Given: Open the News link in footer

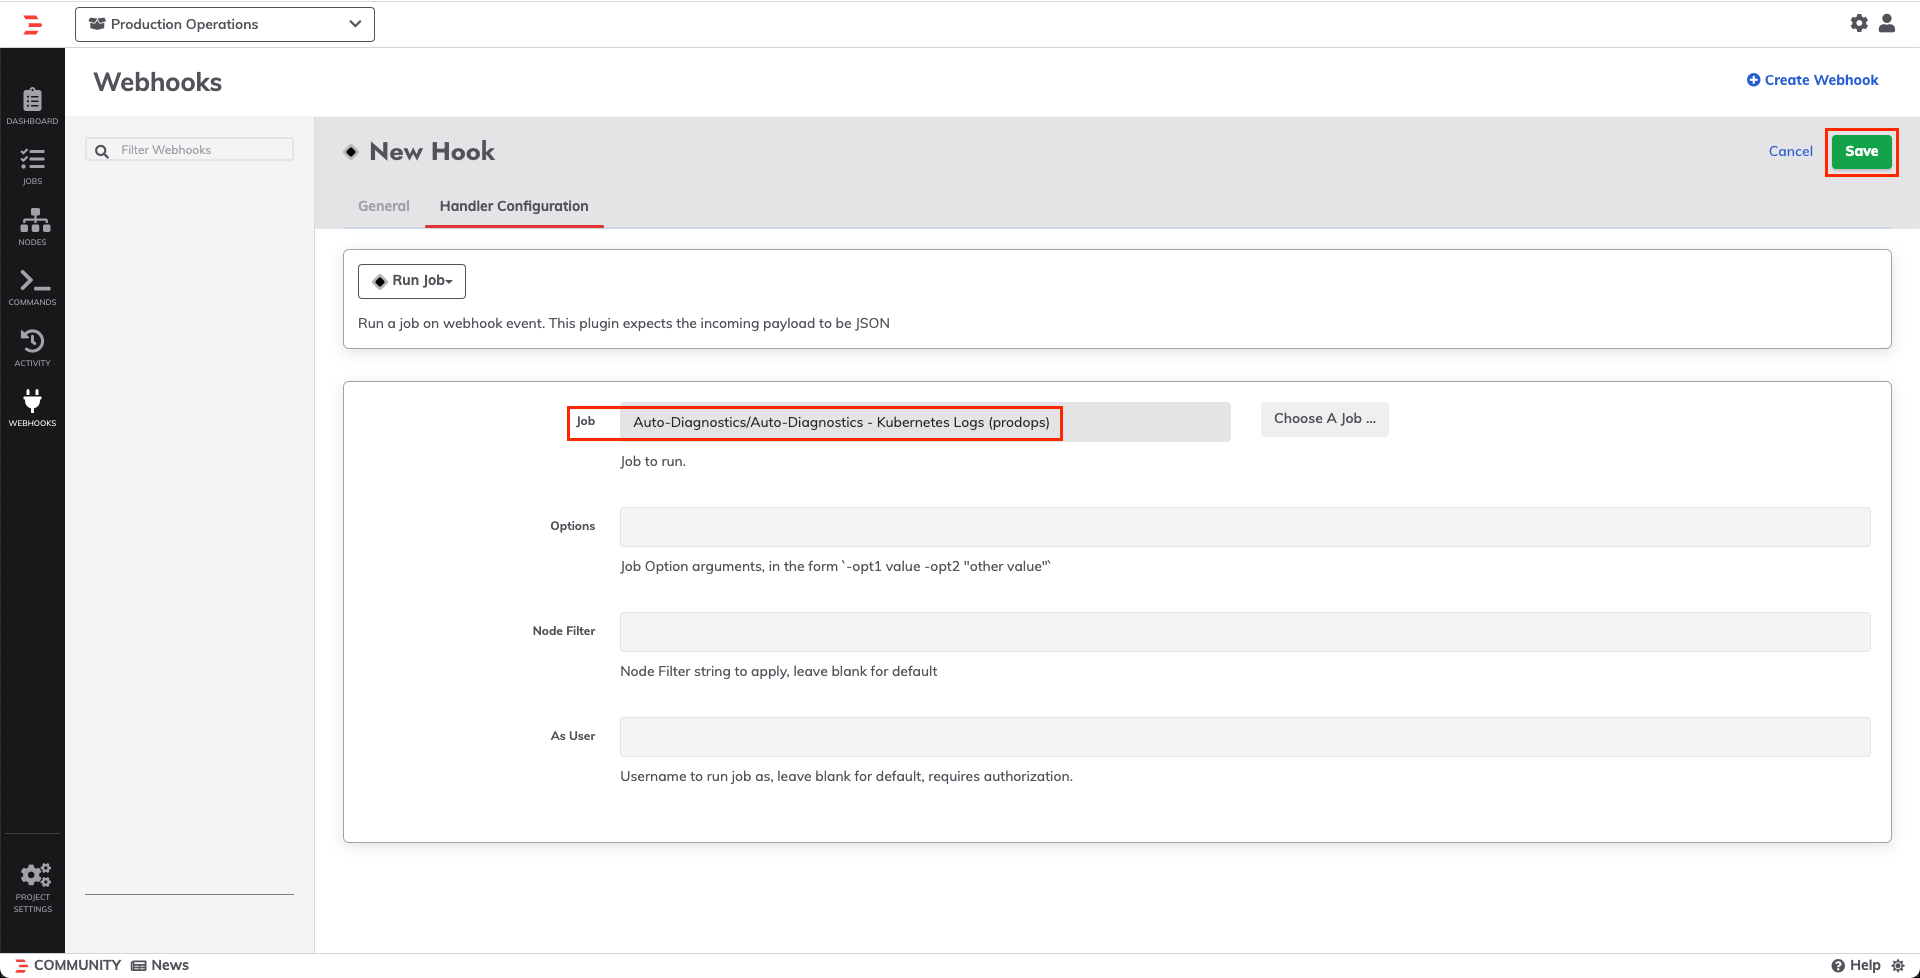Looking at the screenshot, I should tap(160, 965).
